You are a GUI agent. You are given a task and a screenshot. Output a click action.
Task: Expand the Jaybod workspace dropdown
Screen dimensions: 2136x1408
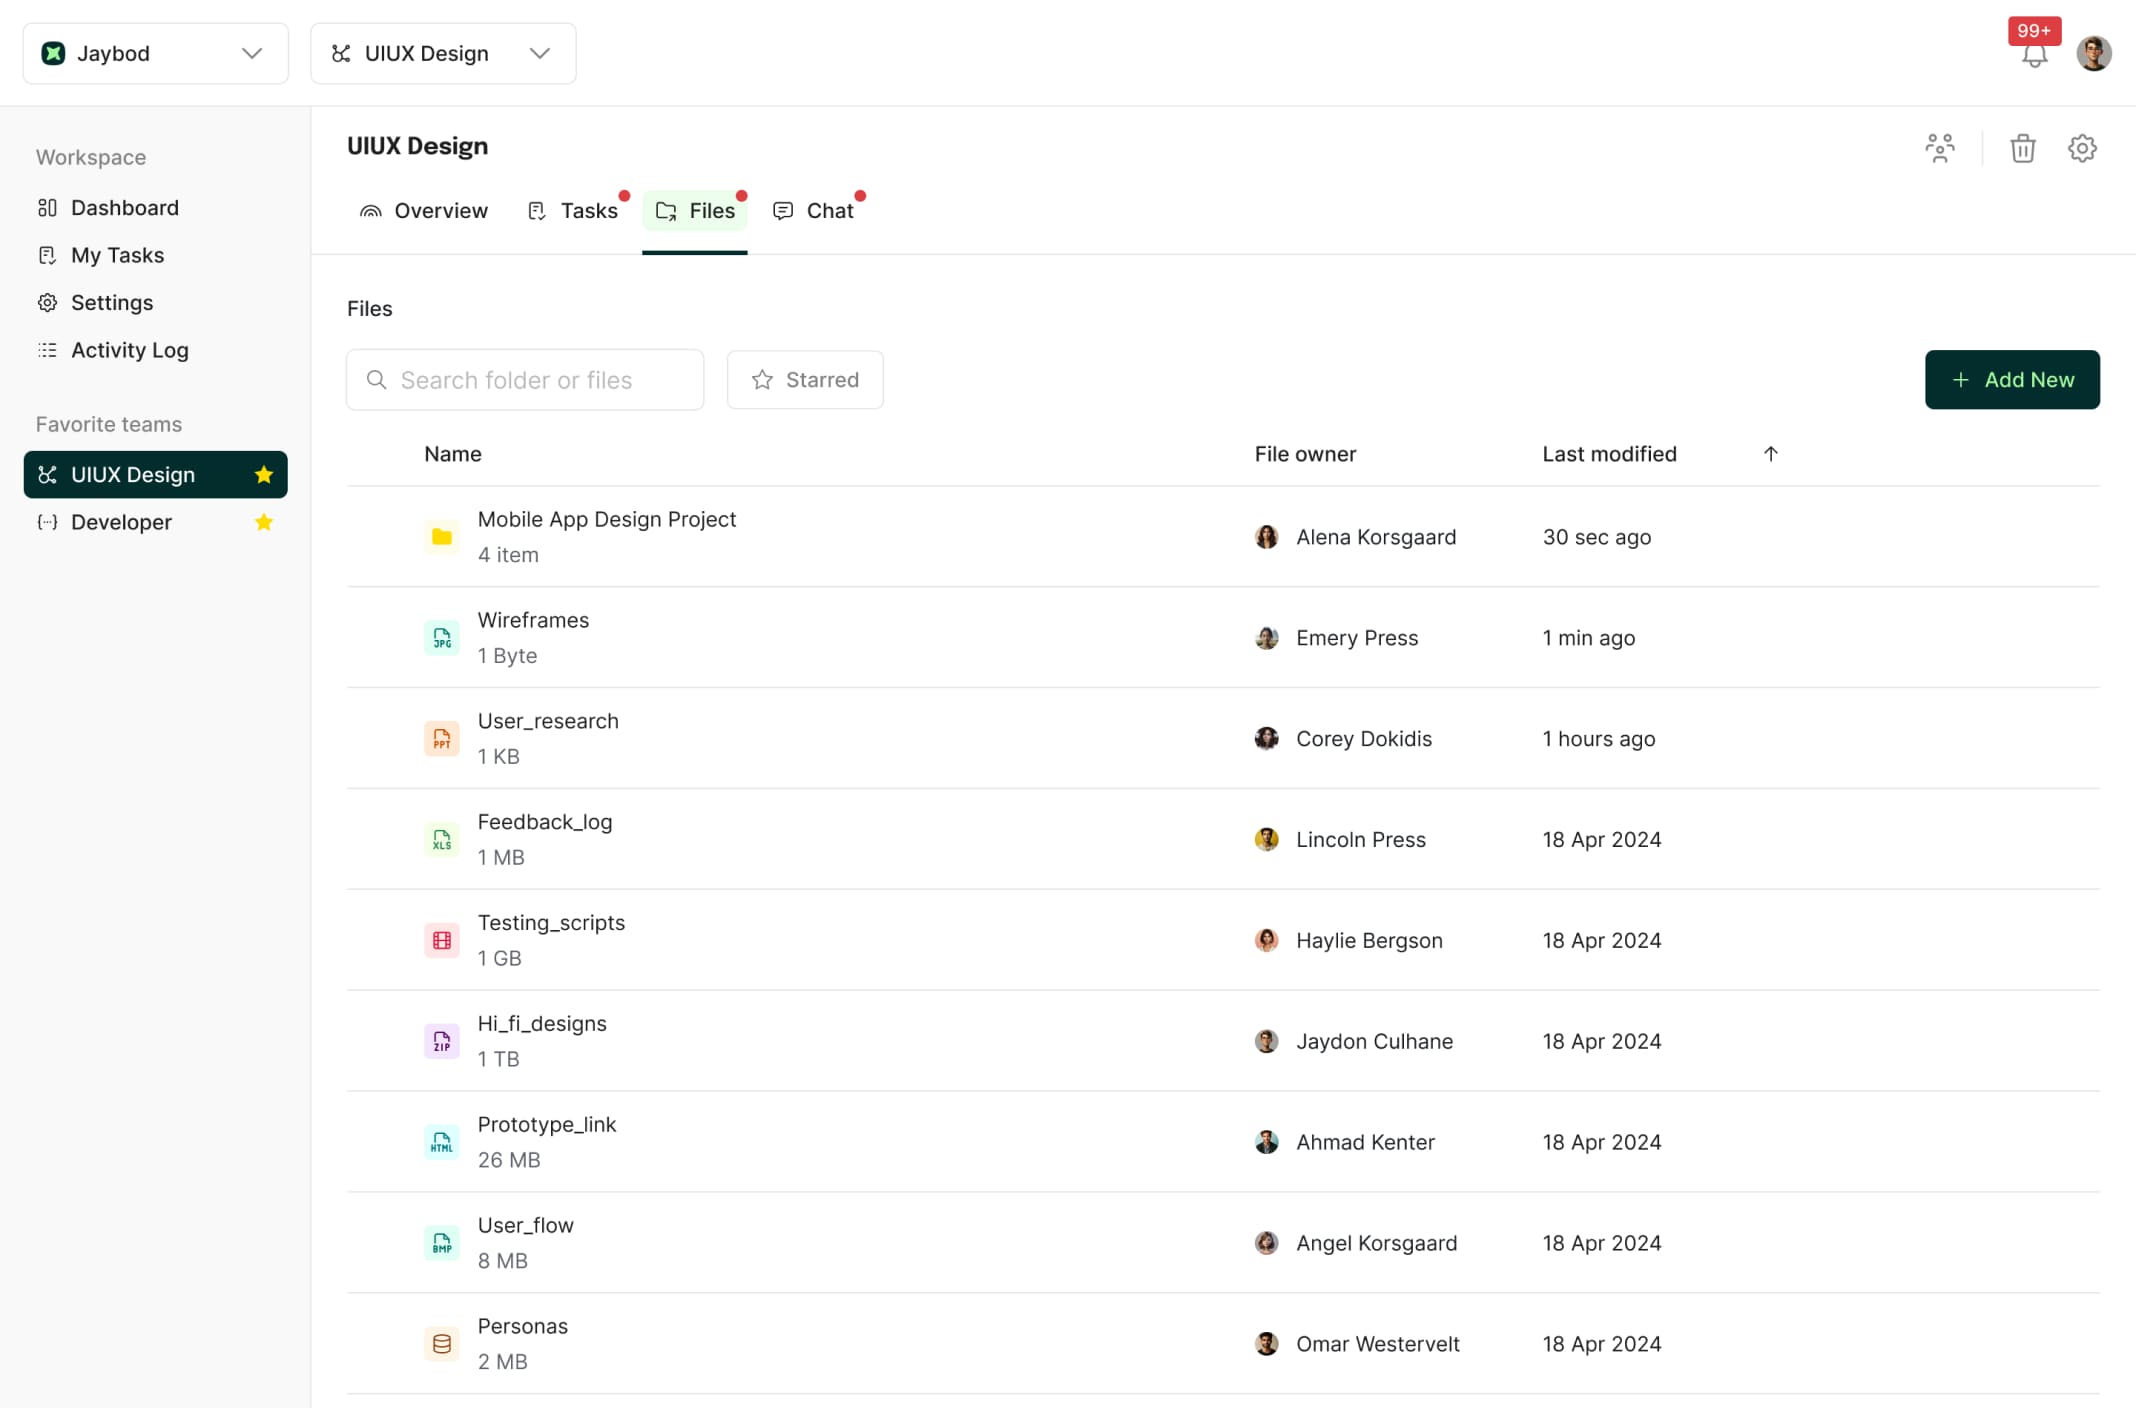(251, 53)
